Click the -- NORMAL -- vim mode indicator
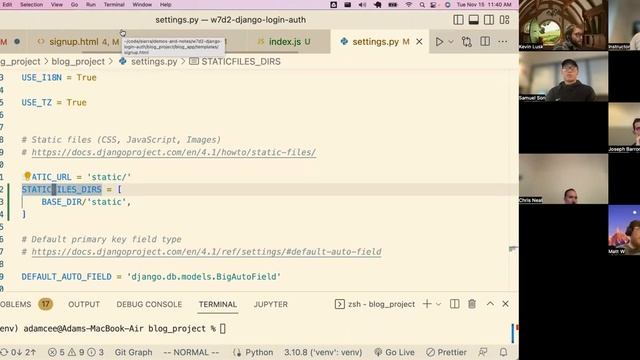 [191, 352]
